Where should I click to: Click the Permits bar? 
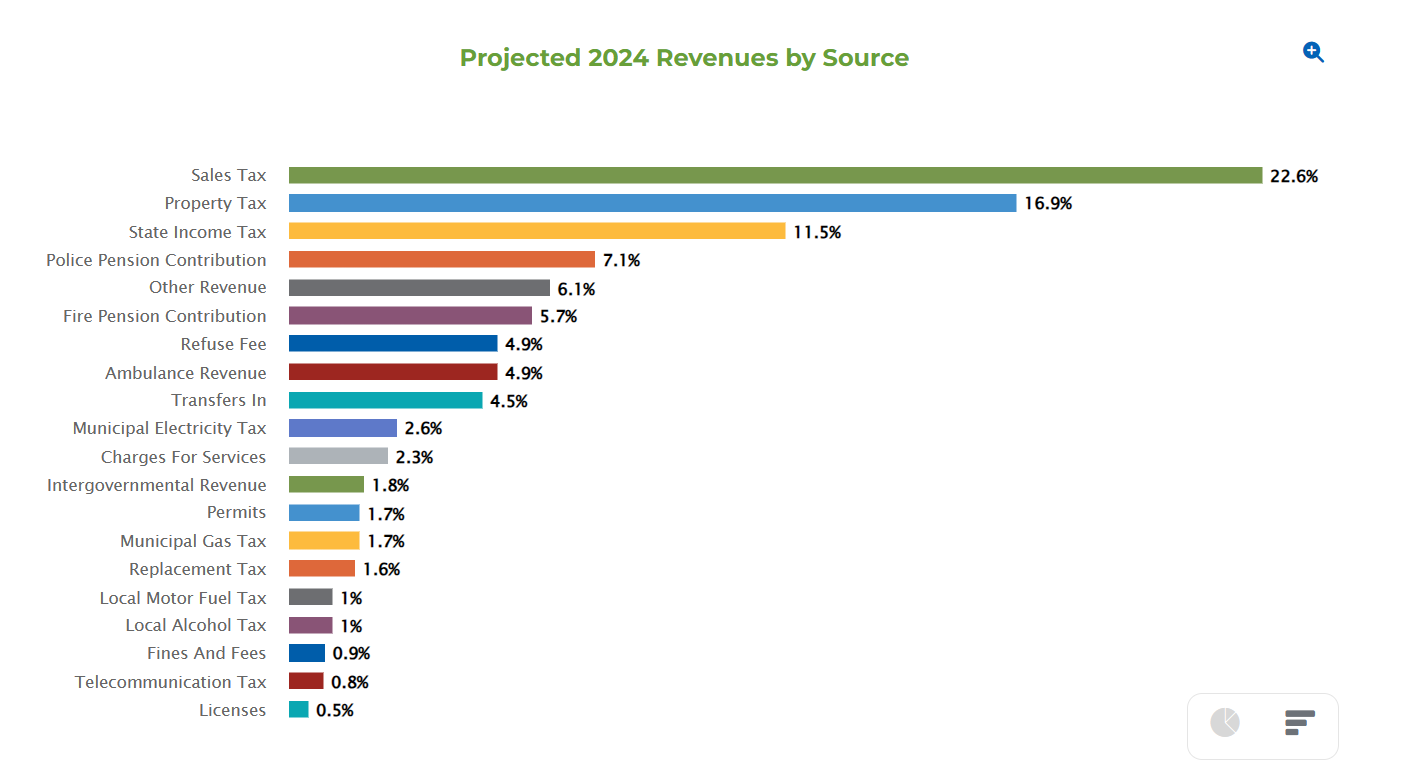click(x=324, y=513)
